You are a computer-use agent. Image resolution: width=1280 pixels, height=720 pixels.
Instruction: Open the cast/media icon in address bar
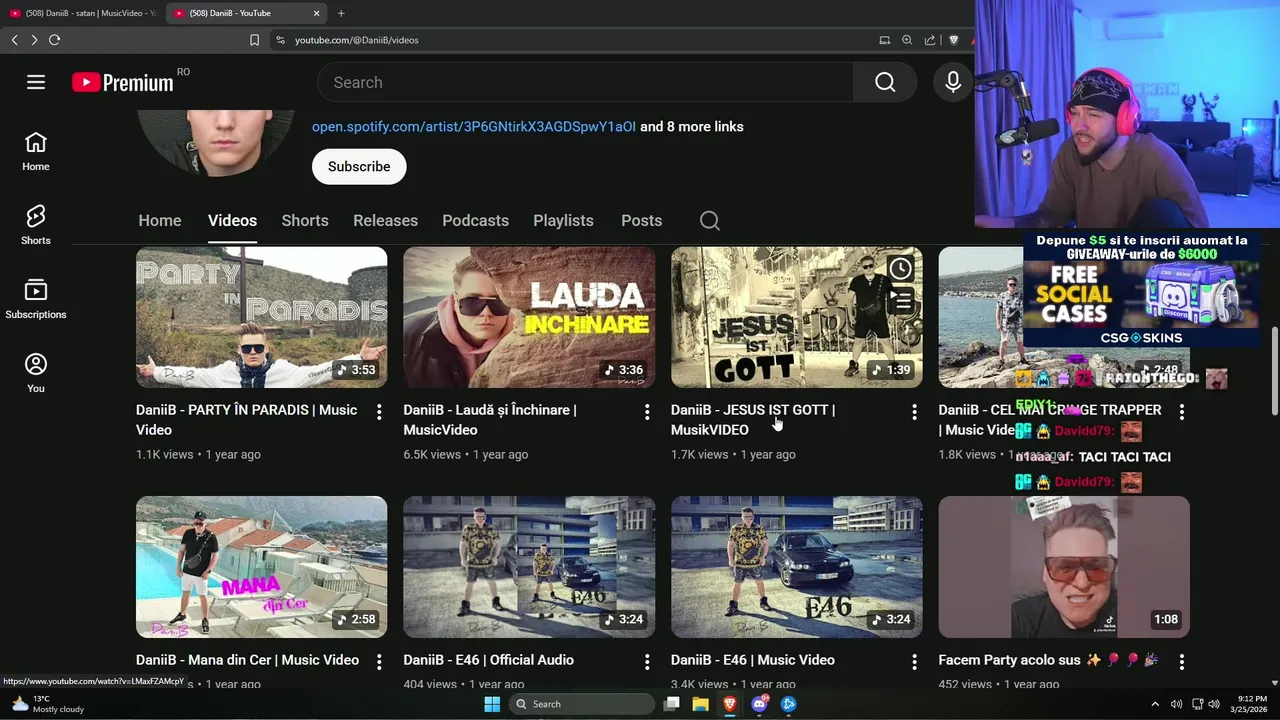click(884, 40)
